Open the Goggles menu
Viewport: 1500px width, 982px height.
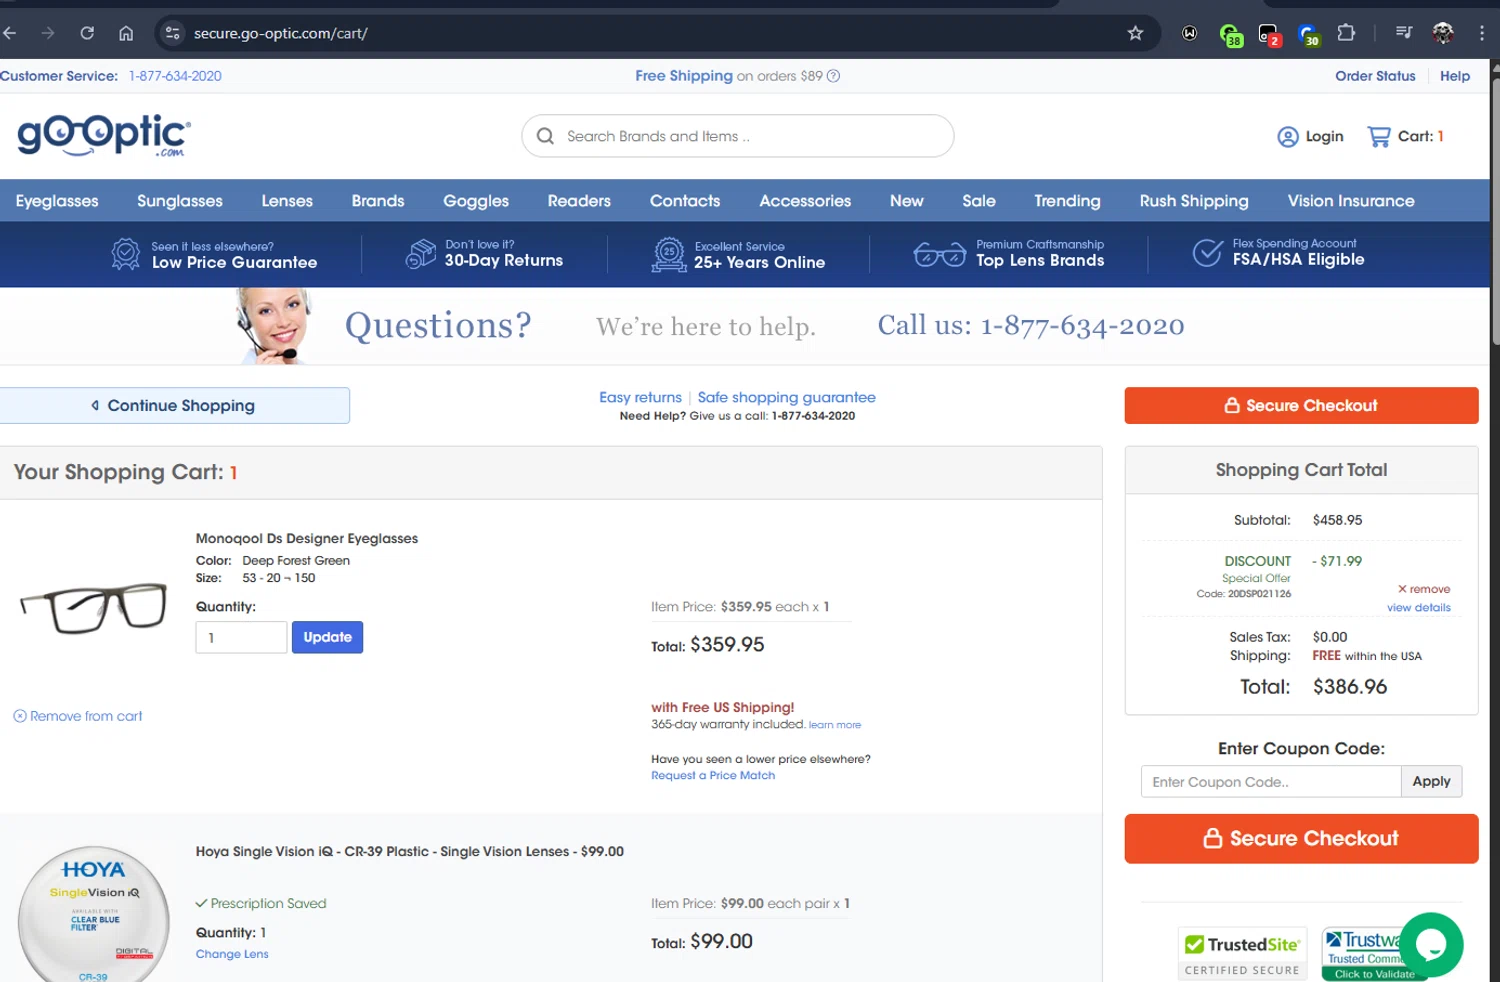coord(476,201)
